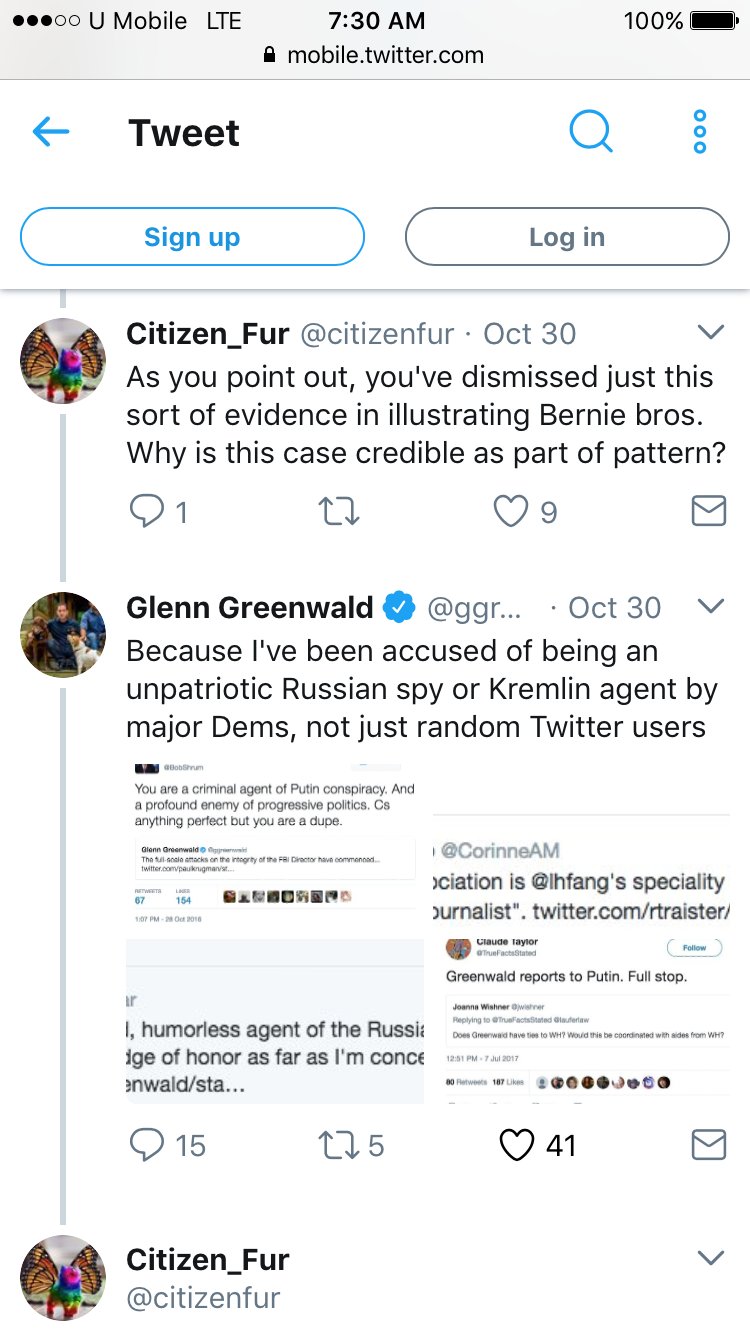750x1334 pixels.
Task: Retweet Citizen_Fur's Bernie bros tweet
Action: (337, 512)
